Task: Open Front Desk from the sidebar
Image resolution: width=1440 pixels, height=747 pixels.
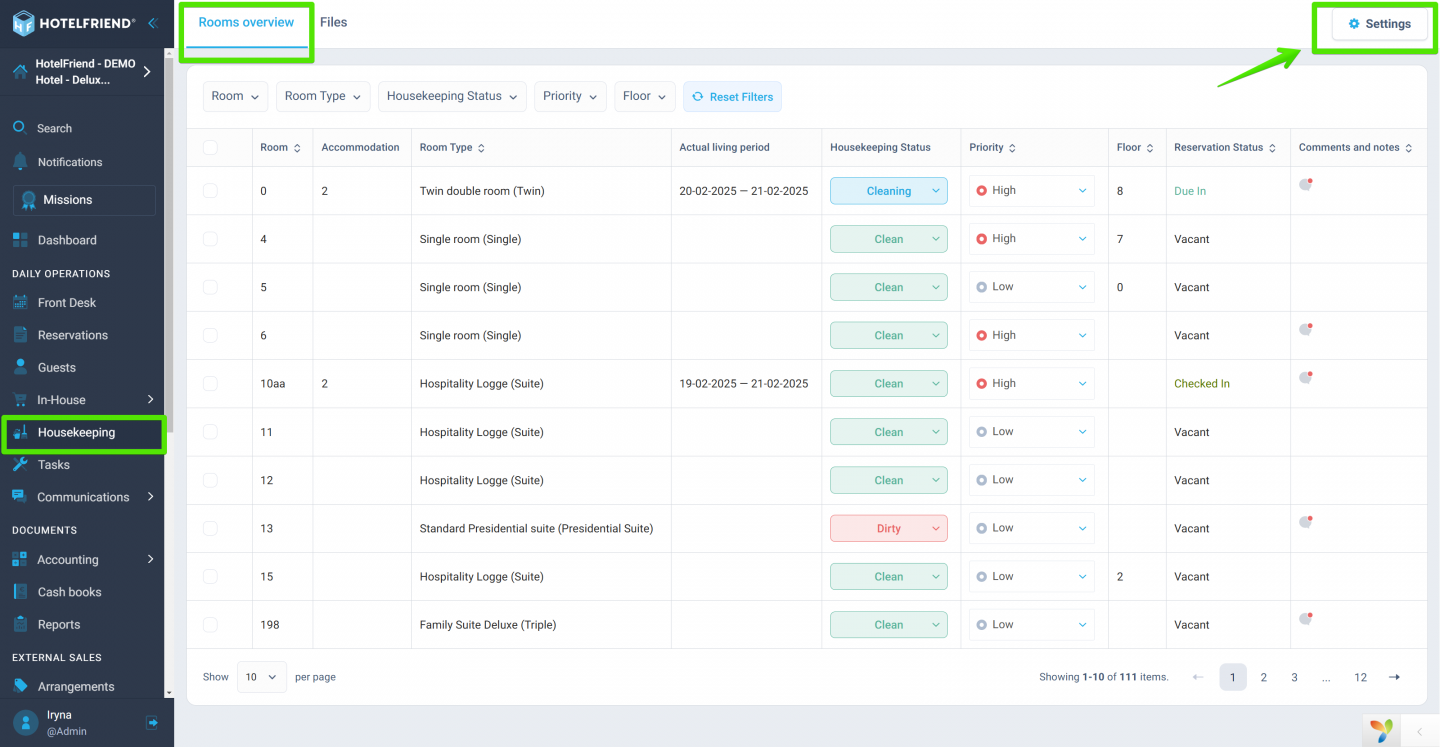Action: (x=67, y=303)
